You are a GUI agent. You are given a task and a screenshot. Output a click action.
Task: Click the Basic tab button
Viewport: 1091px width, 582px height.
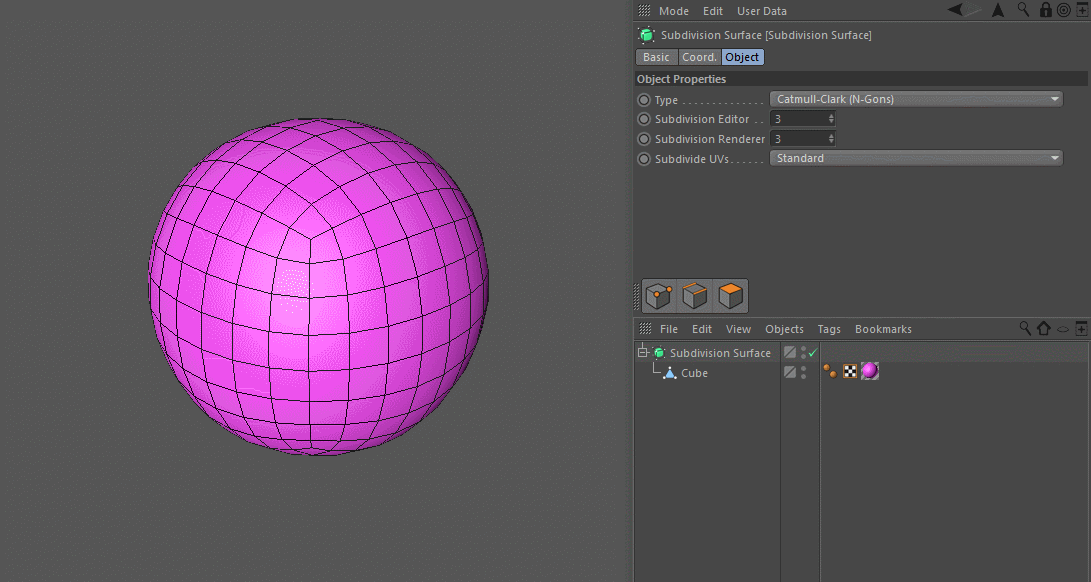(x=656, y=57)
